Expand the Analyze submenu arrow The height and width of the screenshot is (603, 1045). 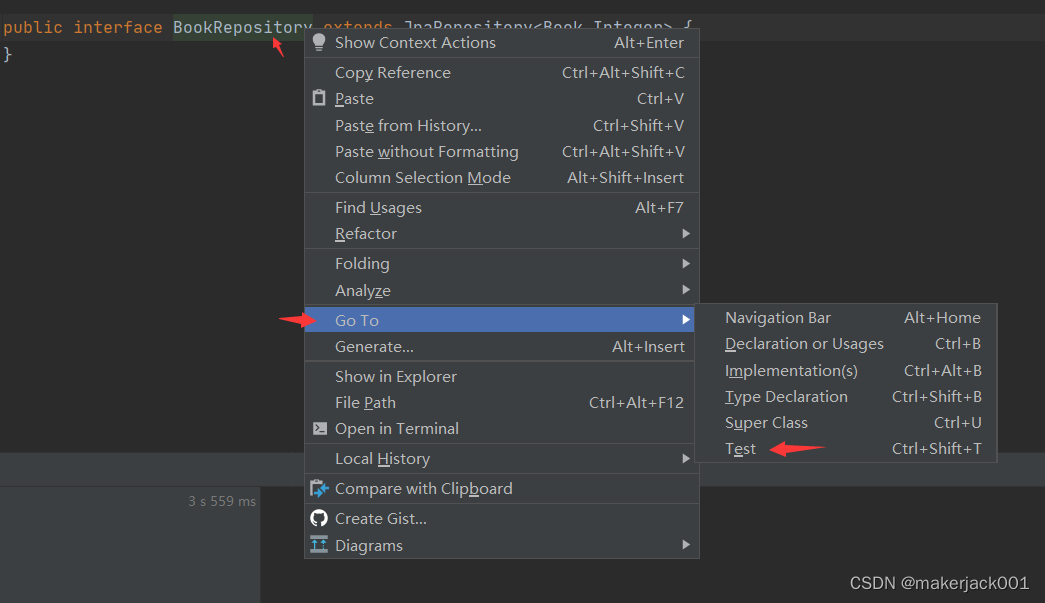point(686,290)
